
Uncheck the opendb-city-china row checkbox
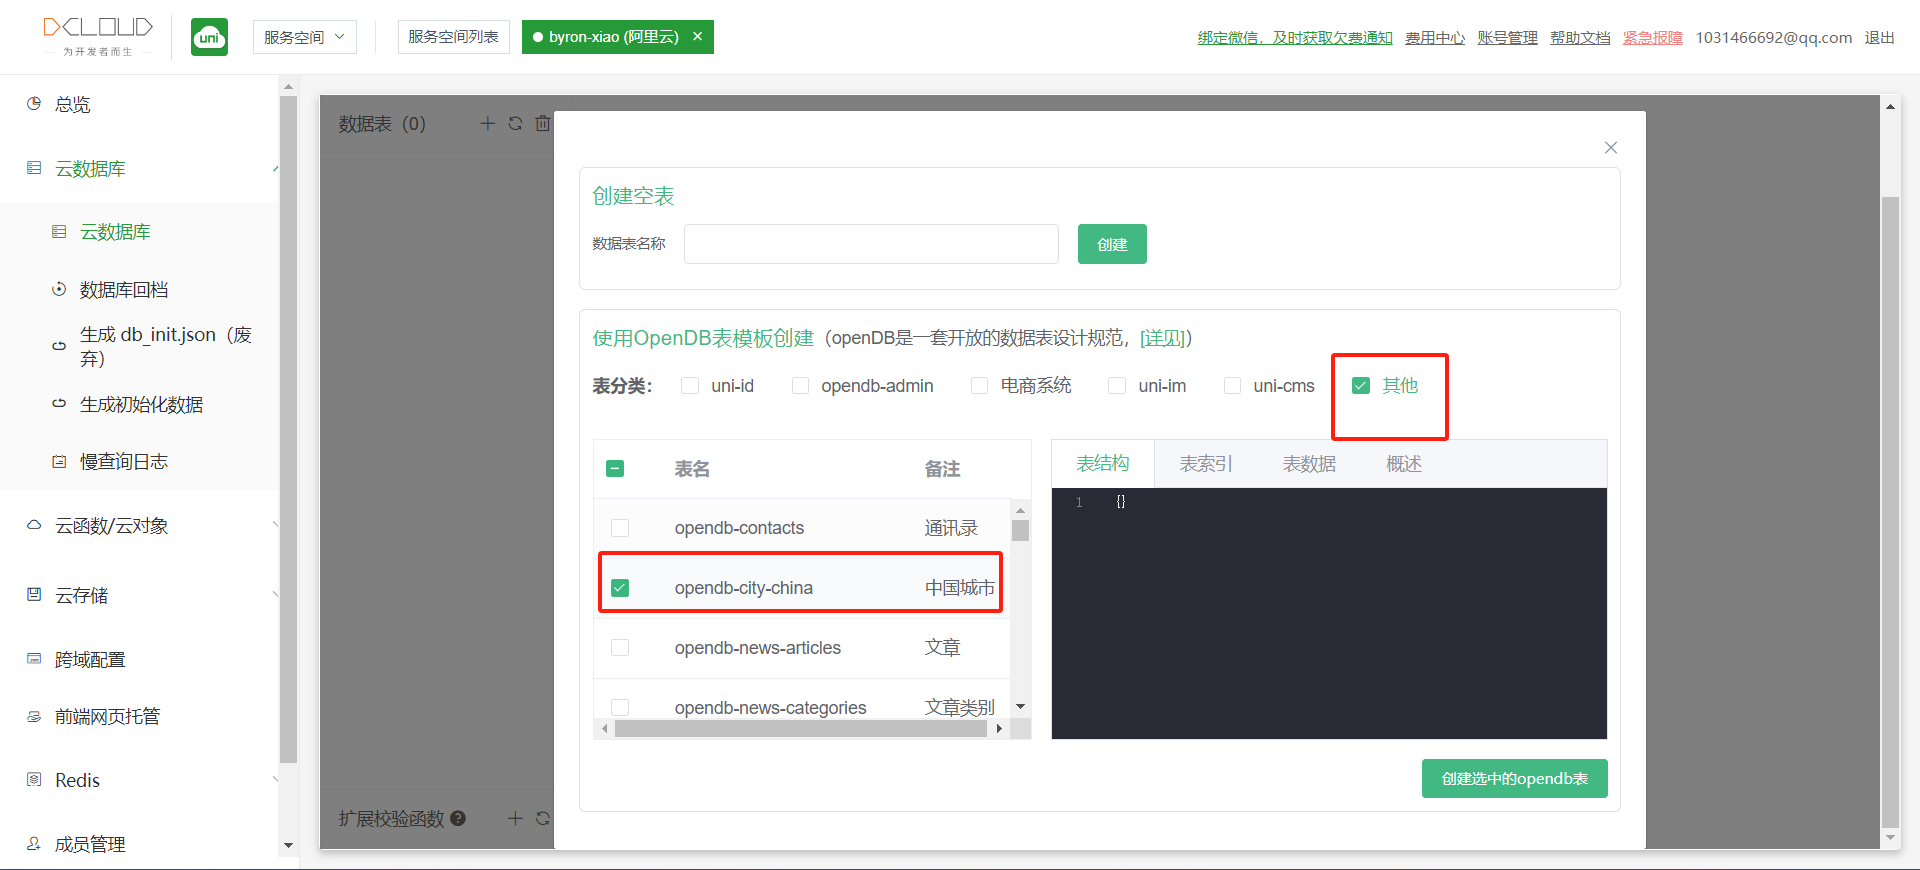620,588
